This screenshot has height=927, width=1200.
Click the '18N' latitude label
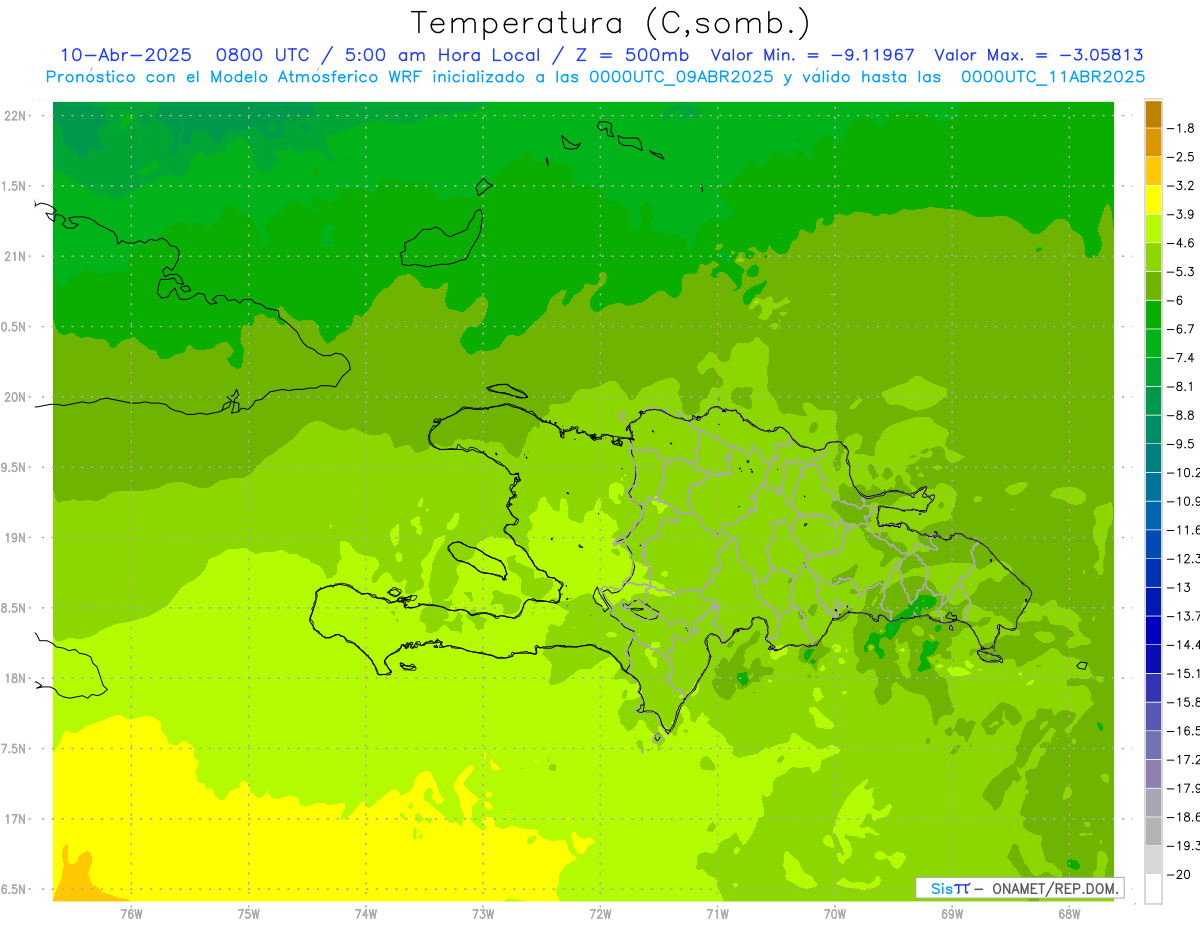tap(17, 678)
